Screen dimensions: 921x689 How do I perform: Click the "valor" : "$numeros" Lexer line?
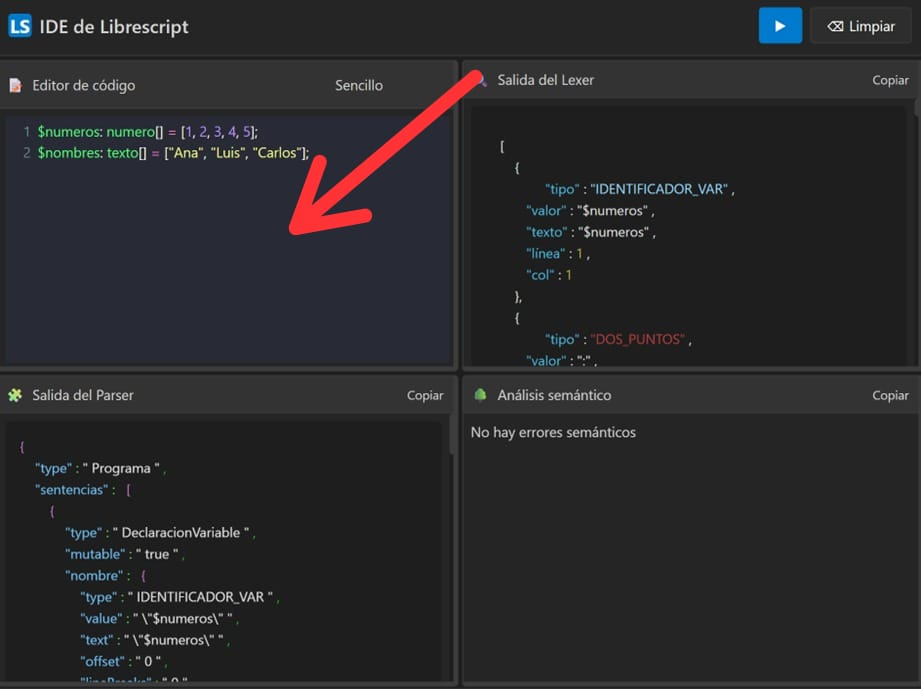pyautogui.click(x=590, y=210)
